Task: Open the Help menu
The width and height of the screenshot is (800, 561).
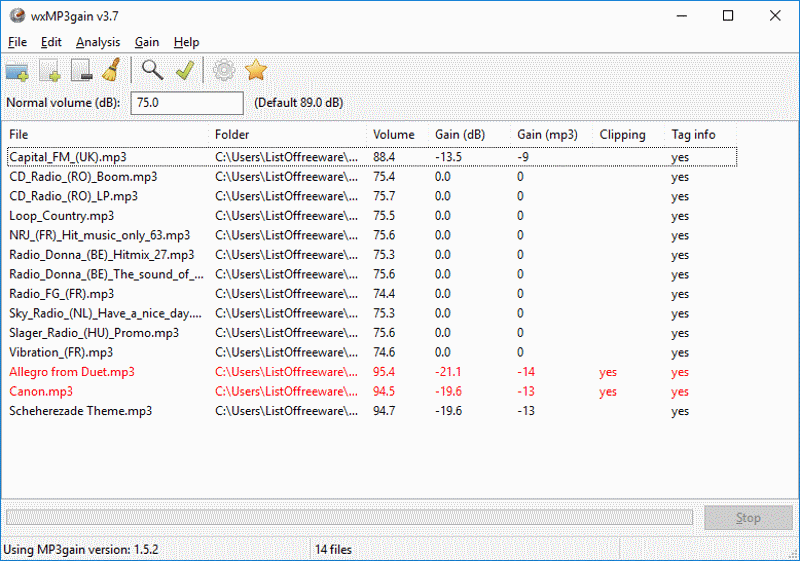Action: (186, 42)
